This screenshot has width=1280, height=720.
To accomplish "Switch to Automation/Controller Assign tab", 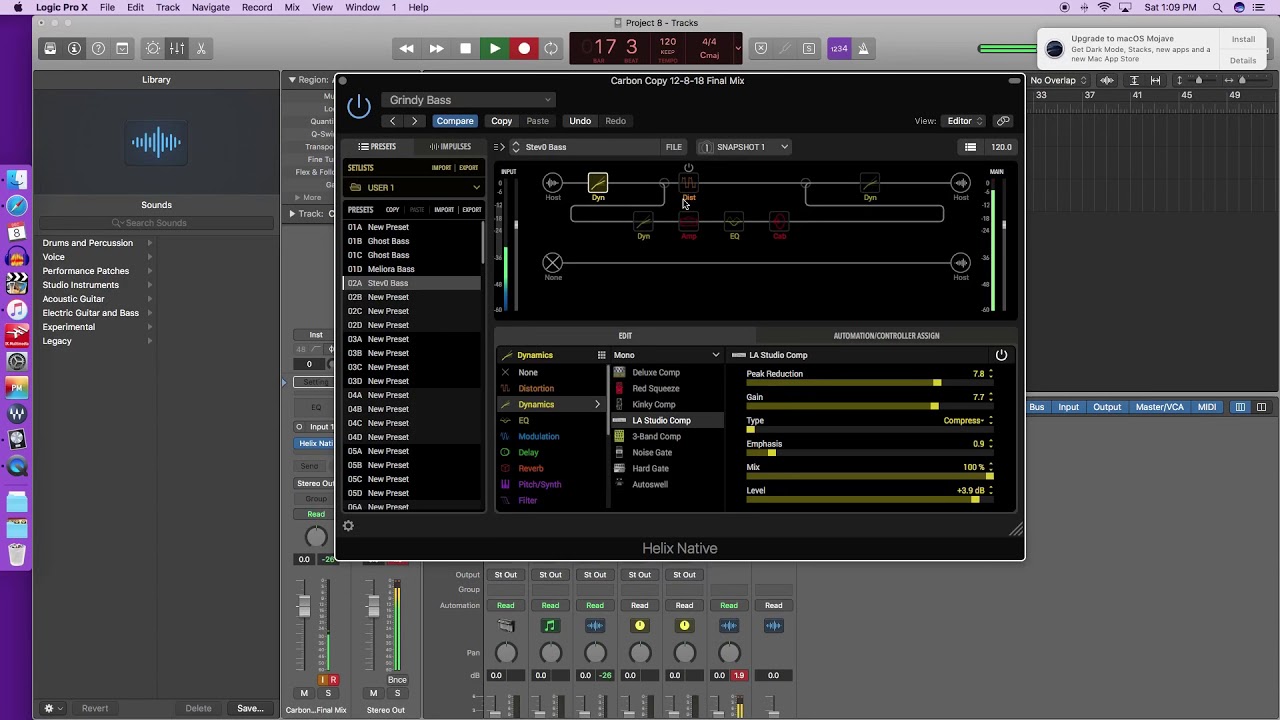I will click(886, 336).
